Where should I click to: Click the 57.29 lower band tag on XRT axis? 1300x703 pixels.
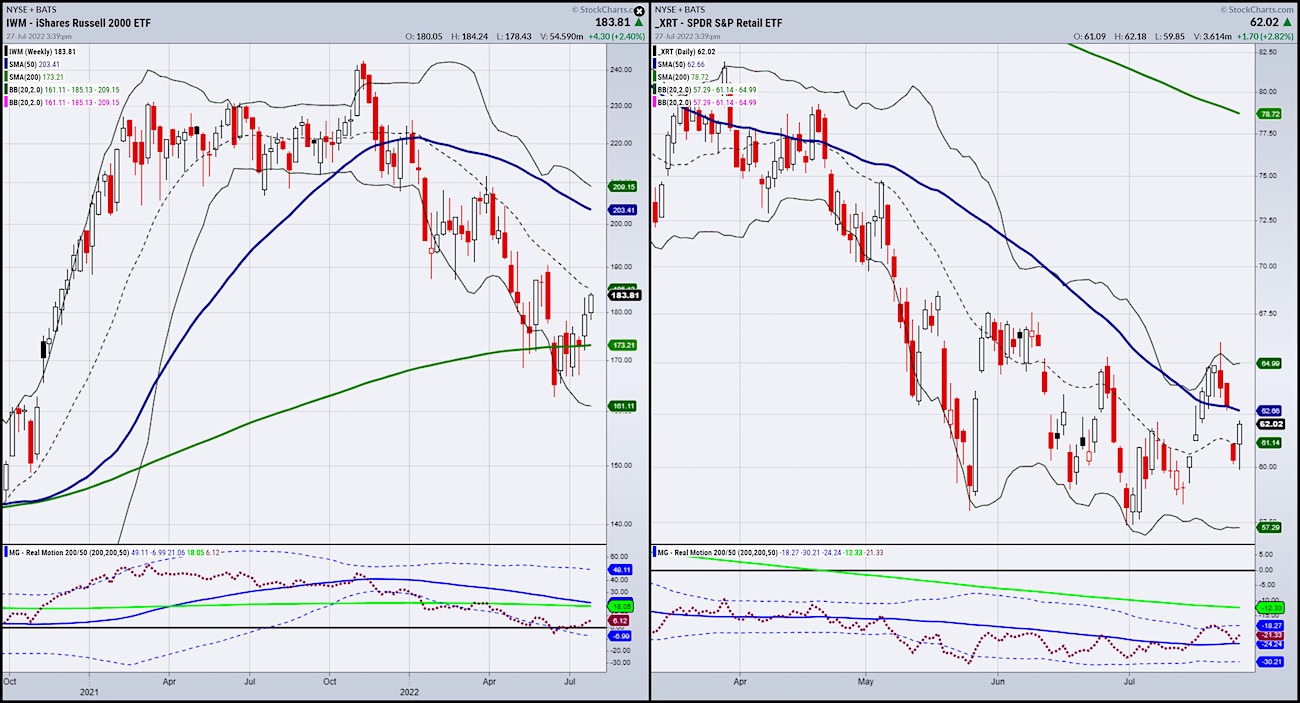(x=1271, y=527)
